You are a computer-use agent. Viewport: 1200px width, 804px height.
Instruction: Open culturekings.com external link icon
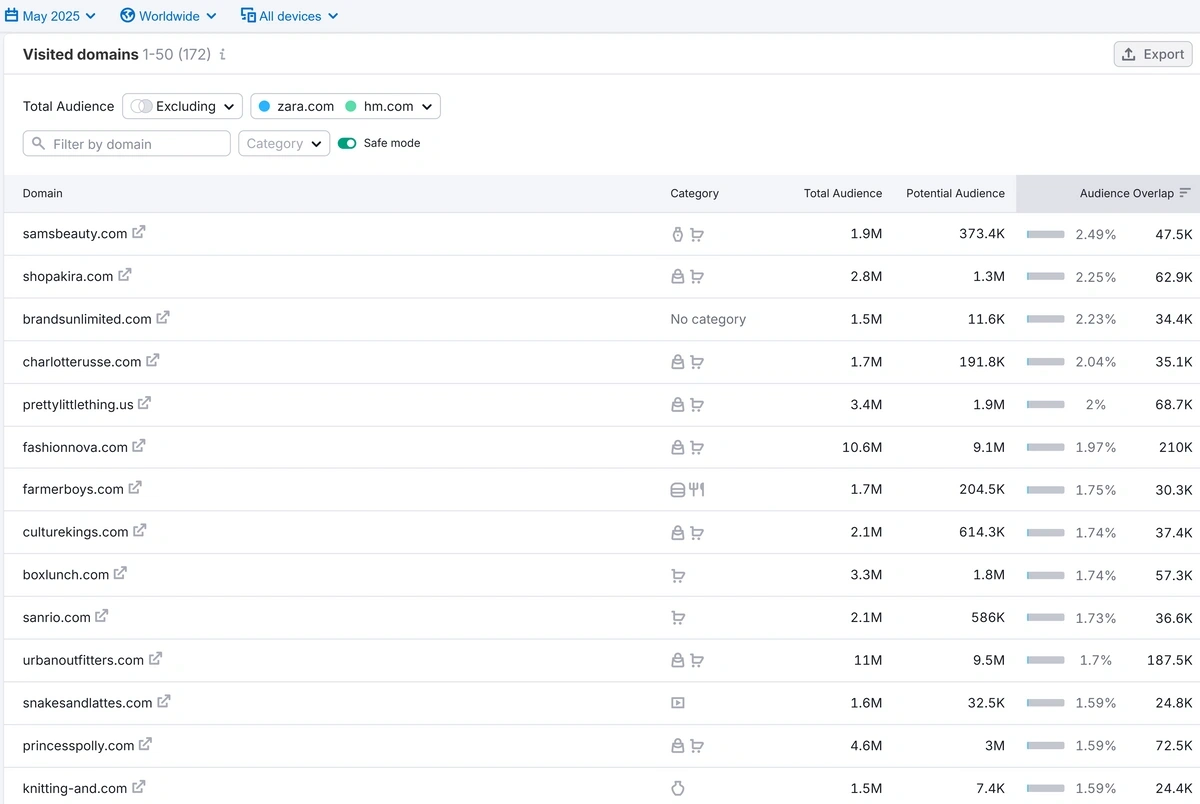tap(140, 531)
